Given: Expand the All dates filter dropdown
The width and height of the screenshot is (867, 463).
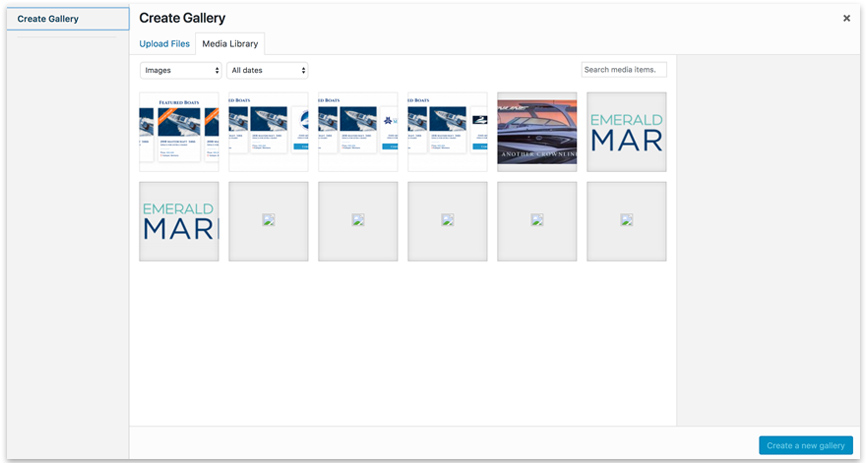Looking at the screenshot, I should tap(268, 70).
